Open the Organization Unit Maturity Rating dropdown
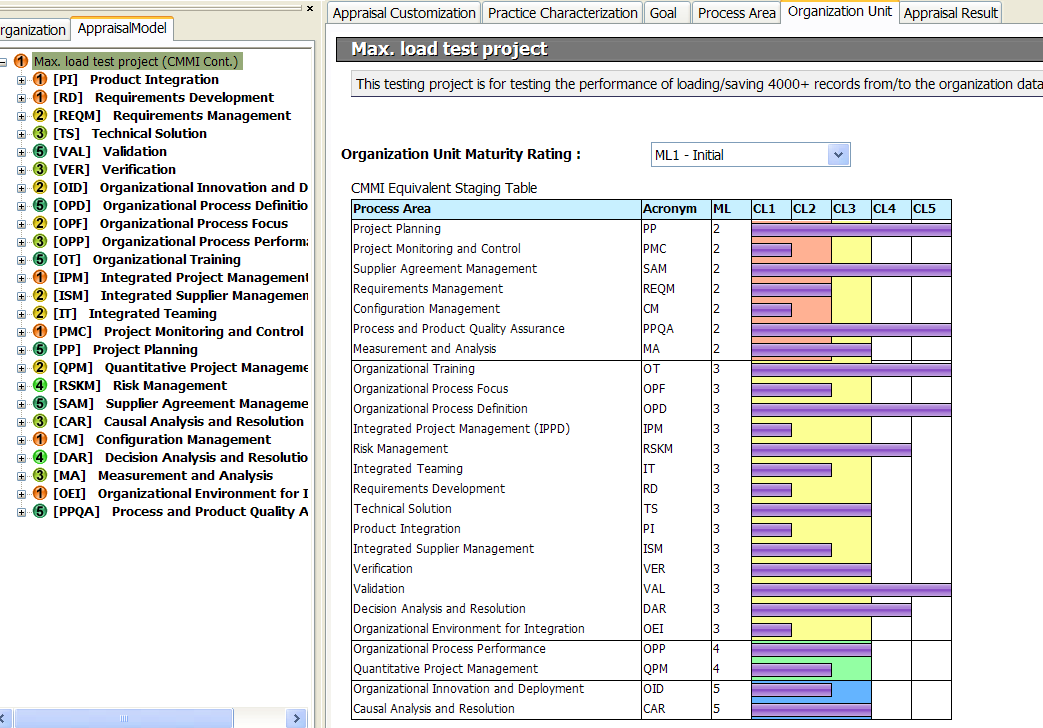Screen dimensions: 1043x728 tap(838, 154)
